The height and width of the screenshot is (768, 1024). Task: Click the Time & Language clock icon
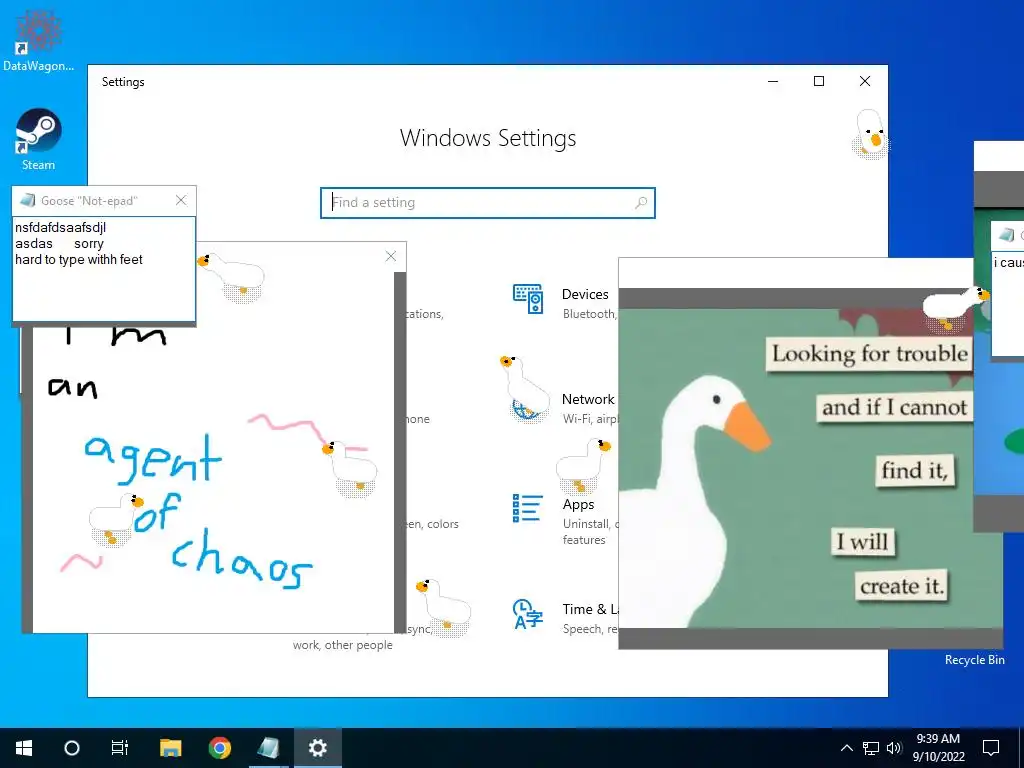click(528, 614)
